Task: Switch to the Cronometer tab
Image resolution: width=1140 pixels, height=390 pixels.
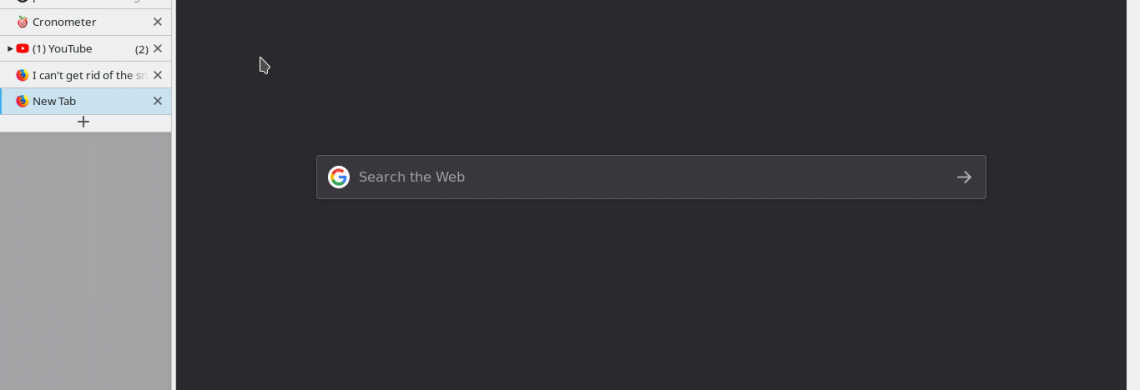Action: pyautogui.click(x=86, y=22)
